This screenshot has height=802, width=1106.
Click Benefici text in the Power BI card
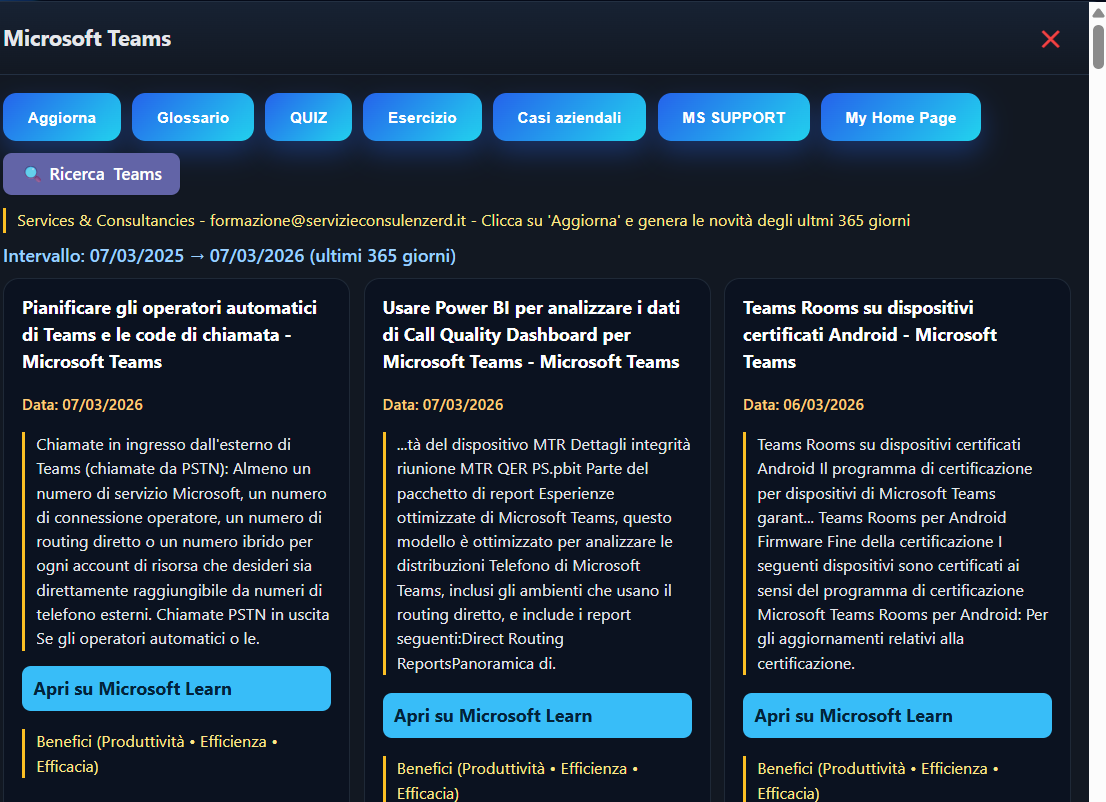tap(517, 780)
